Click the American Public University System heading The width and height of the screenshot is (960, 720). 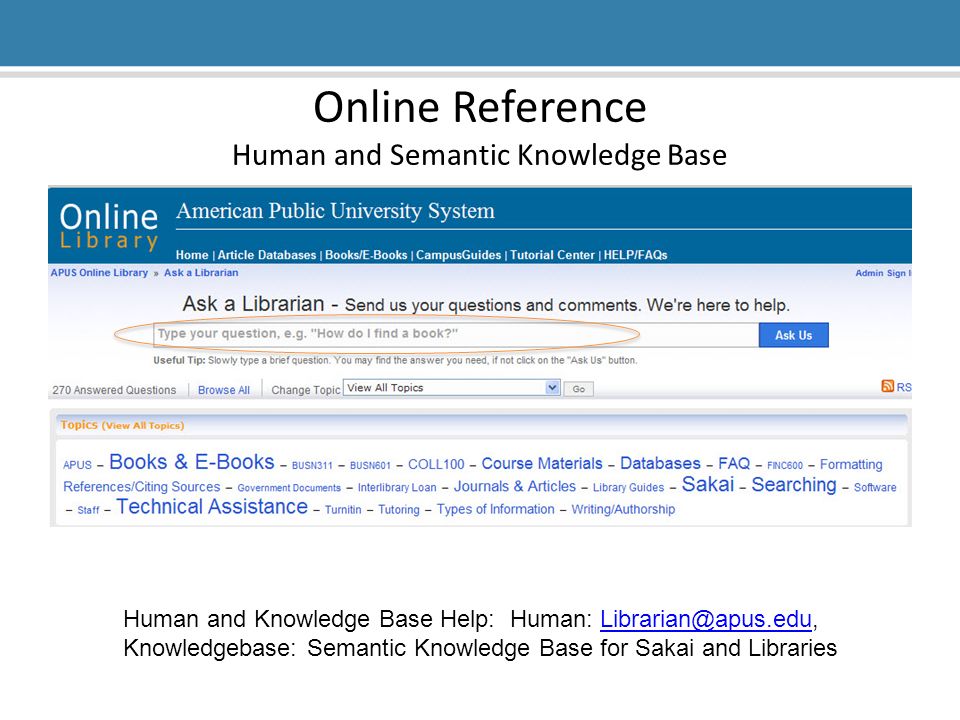pos(336,211)
